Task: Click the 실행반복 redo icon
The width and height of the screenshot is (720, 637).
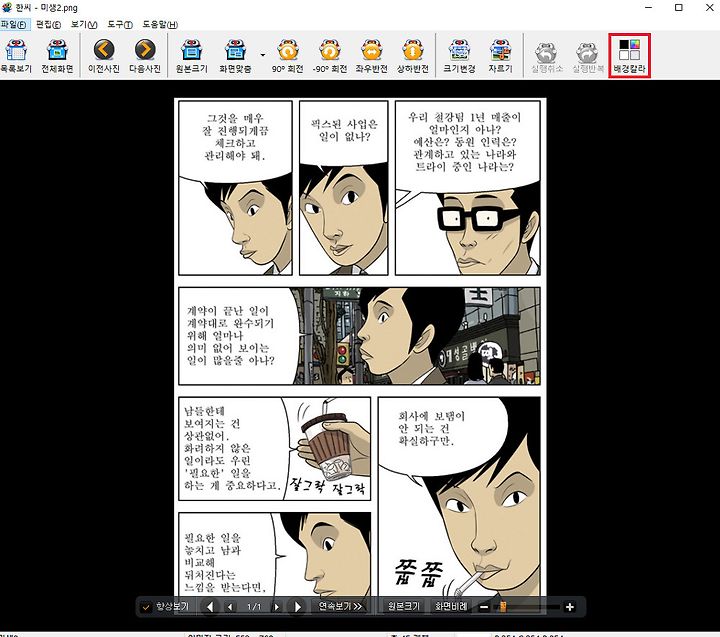Action: pyautogui.click(x=588, y=56)
